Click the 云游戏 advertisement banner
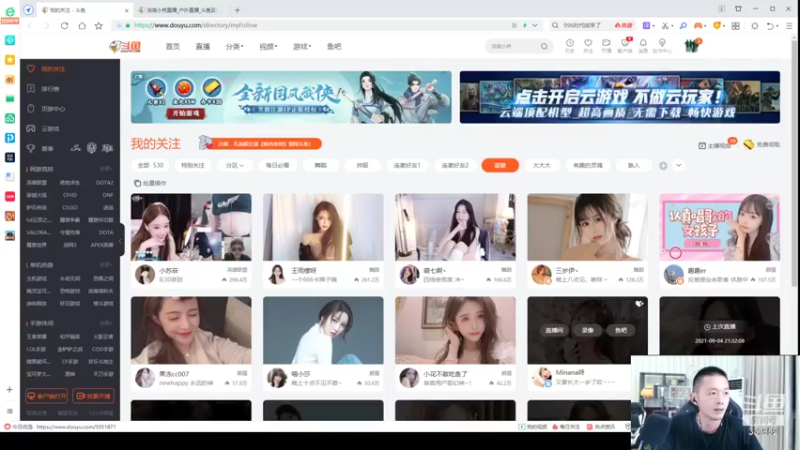The height and width of the screenshot is (450, 800). (619, 97)
